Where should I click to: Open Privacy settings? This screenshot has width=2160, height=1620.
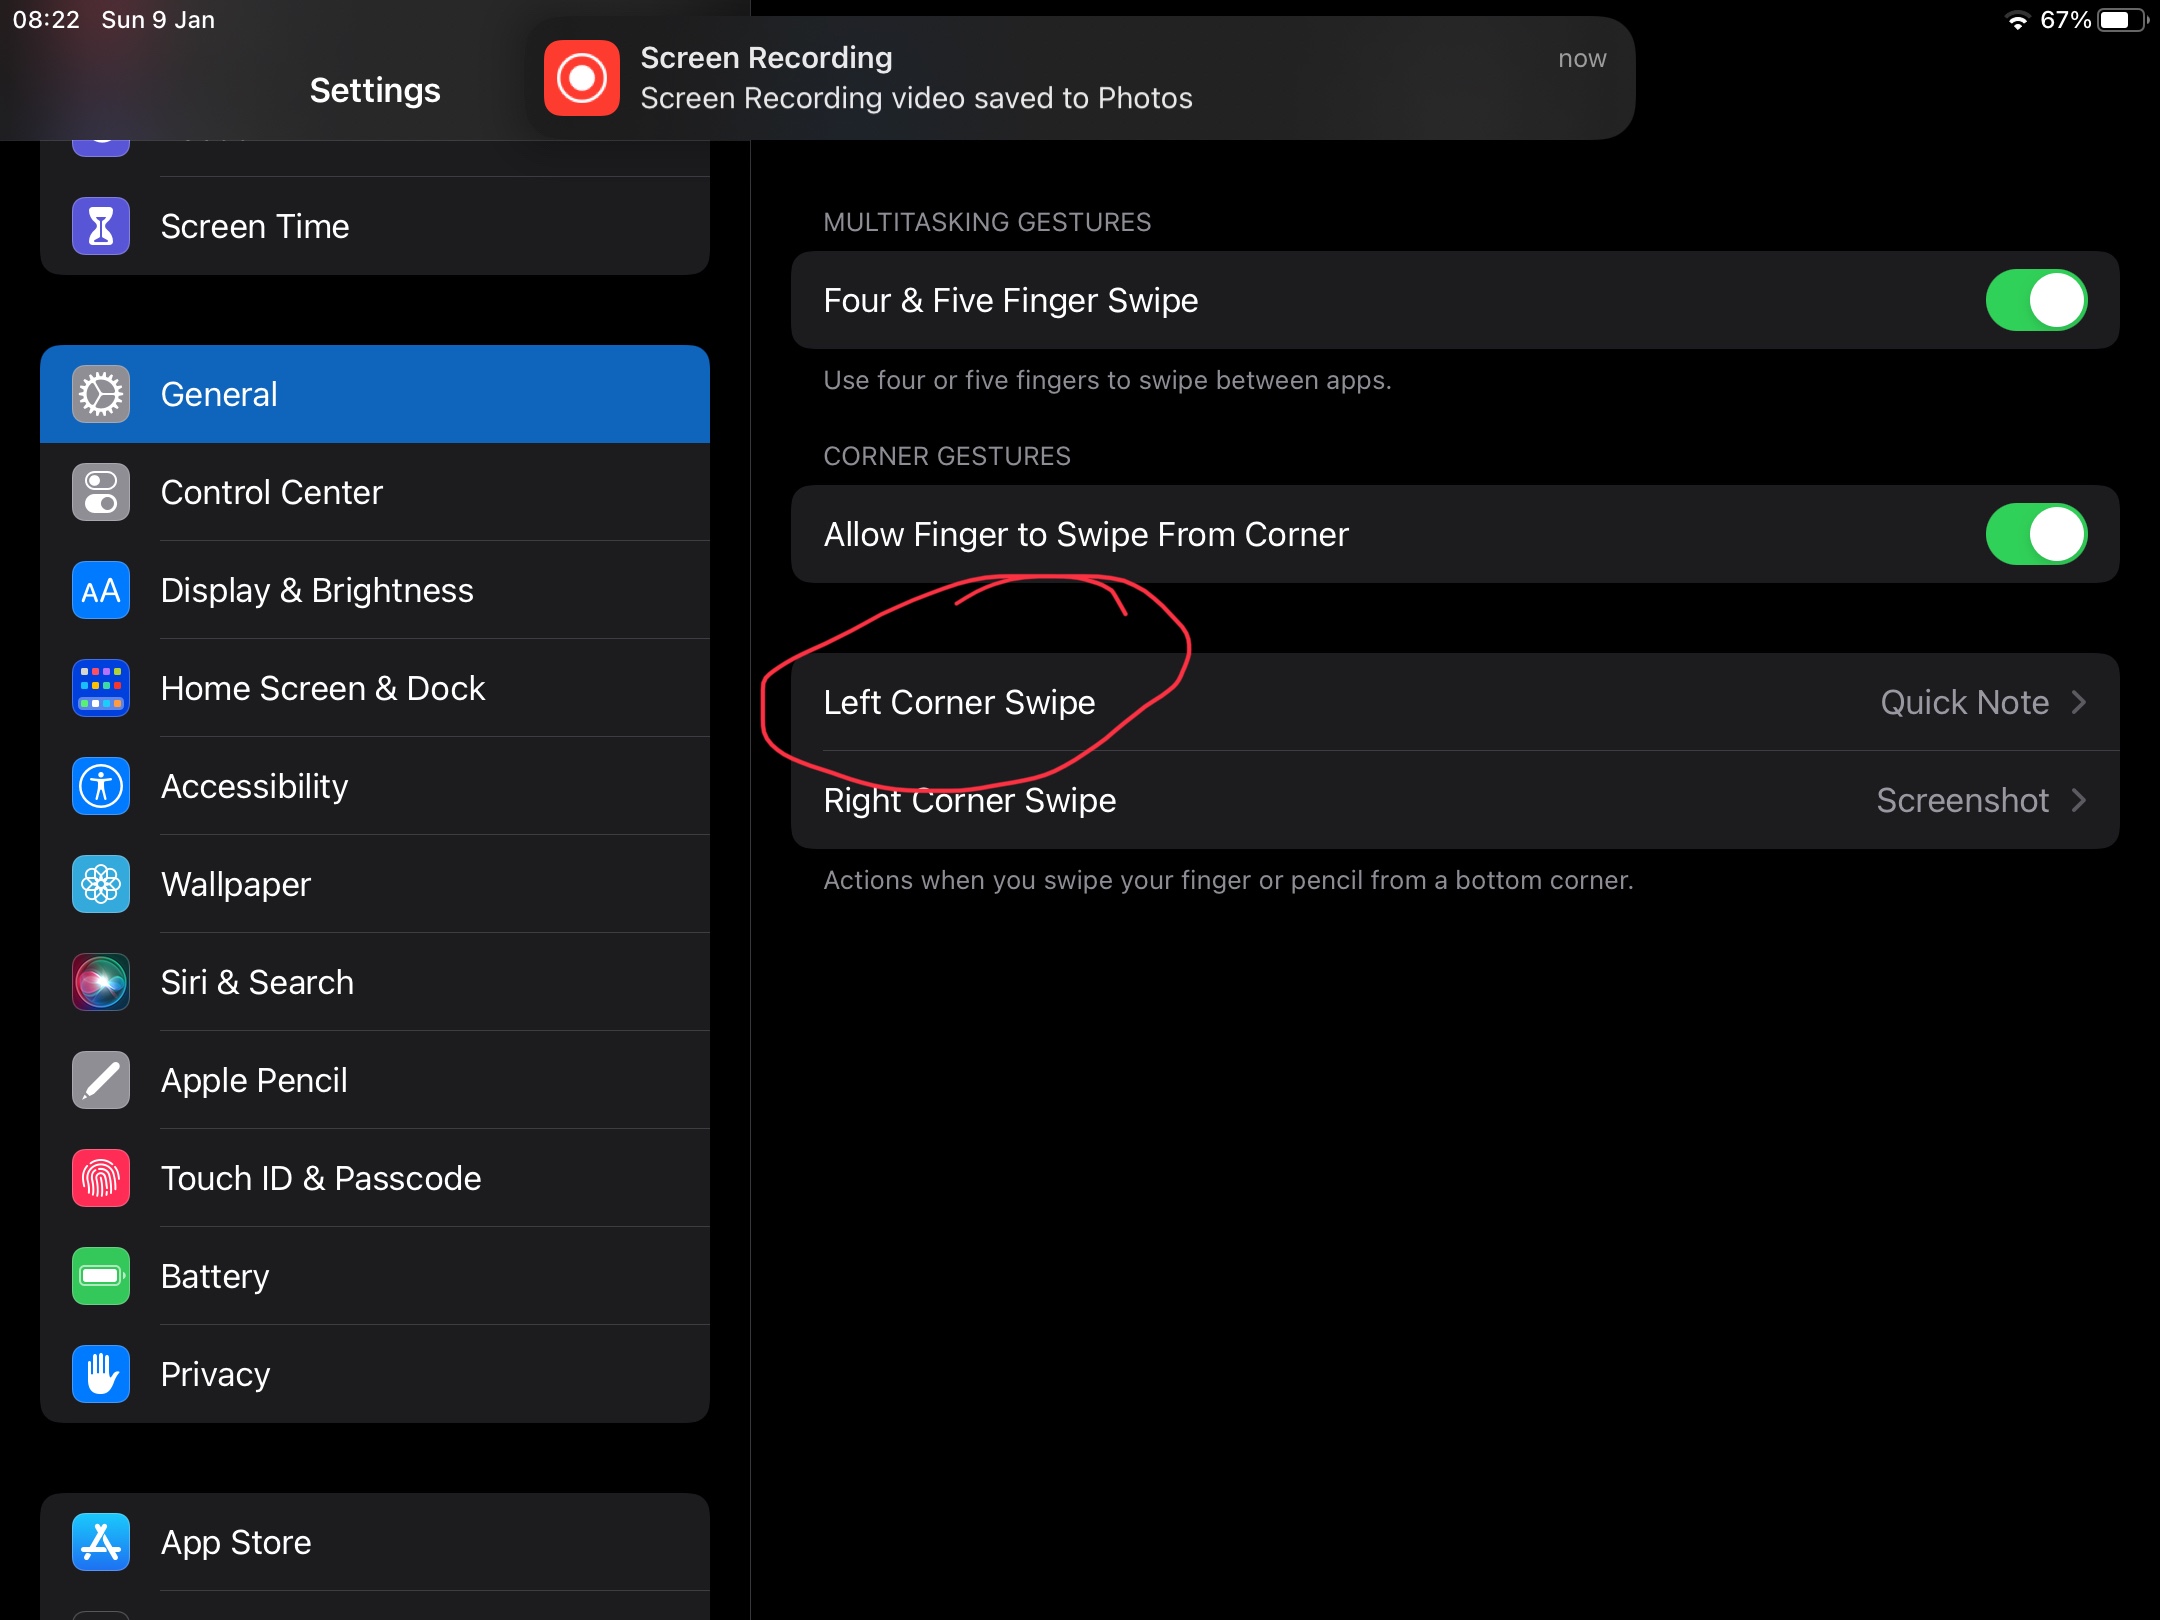pyautogui.click(x=375, y=1375)
